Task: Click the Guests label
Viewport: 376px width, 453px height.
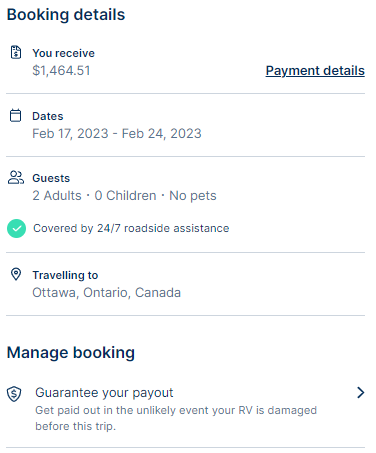Action: click(51, 178)
